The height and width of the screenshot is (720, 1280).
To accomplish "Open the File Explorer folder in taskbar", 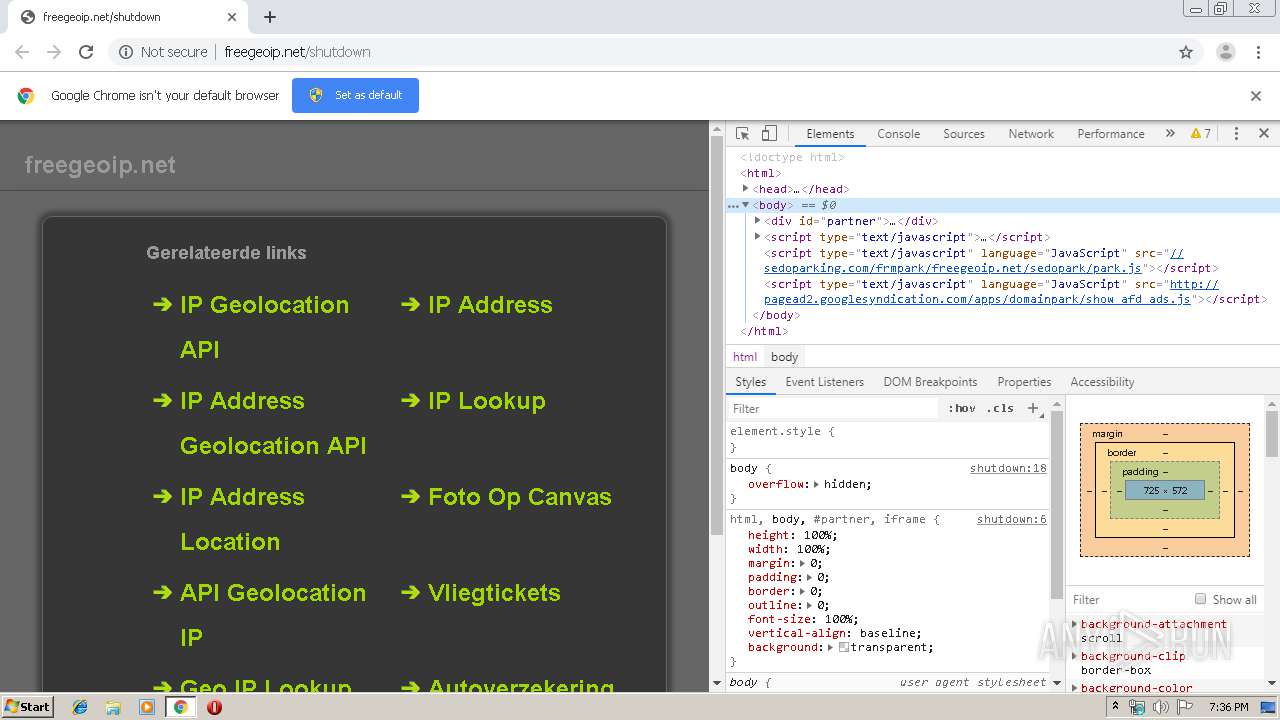I will click(x=113, y=707).
